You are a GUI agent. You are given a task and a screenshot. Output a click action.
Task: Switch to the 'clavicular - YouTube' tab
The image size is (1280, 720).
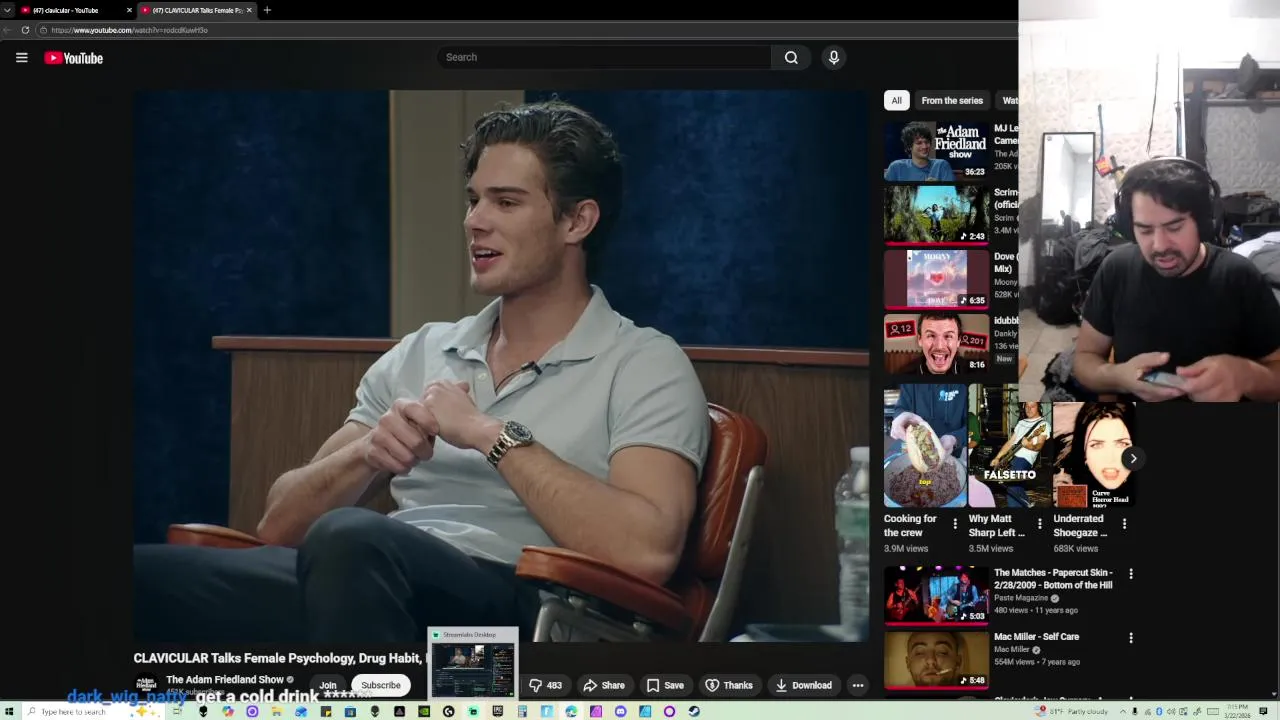pyautogui.click(x=76, y=10)
